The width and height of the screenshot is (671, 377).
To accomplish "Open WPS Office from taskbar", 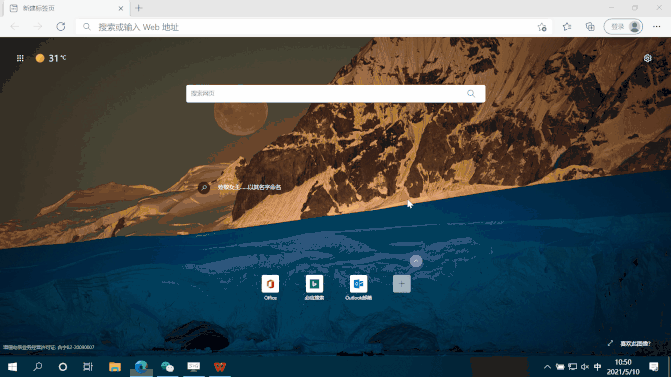I will pos(220,367).
